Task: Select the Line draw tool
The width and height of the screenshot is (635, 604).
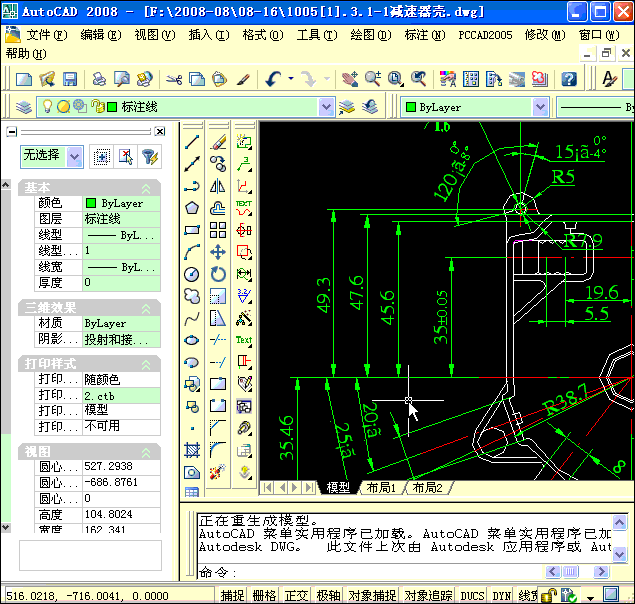Action: [x=192, y=142]
